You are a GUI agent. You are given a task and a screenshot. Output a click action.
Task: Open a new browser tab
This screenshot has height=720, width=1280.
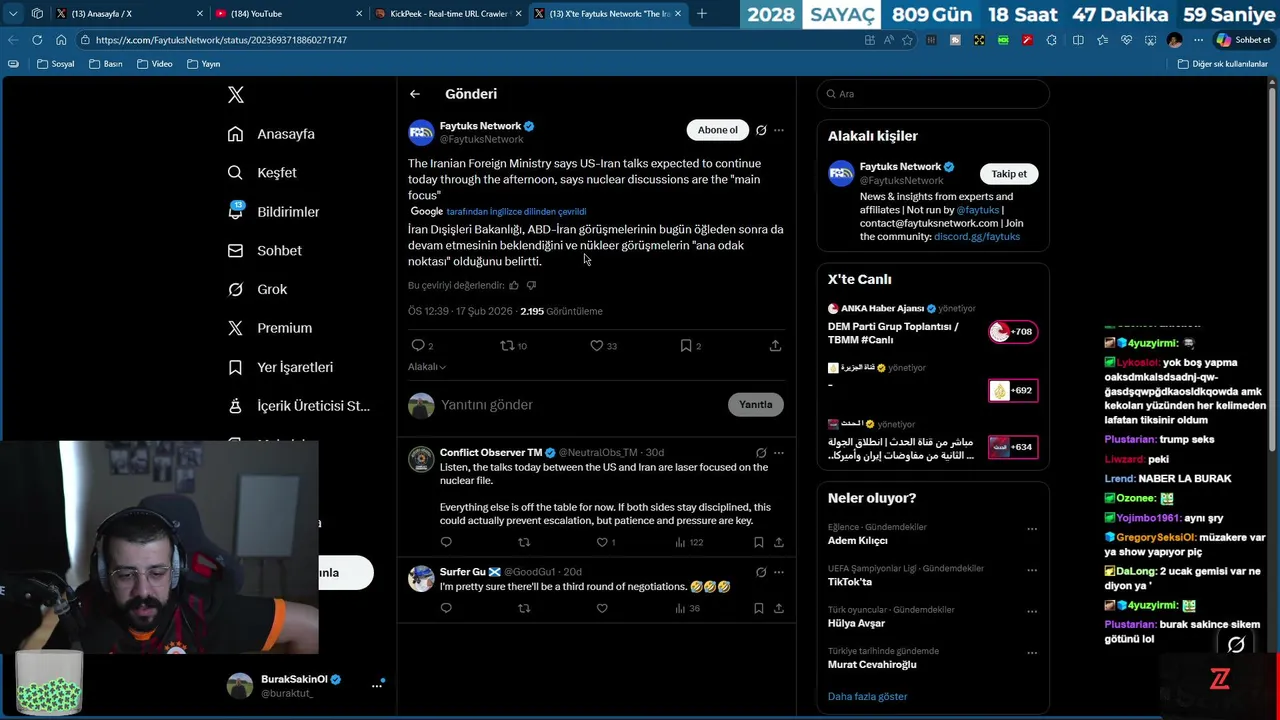[702, 14]
